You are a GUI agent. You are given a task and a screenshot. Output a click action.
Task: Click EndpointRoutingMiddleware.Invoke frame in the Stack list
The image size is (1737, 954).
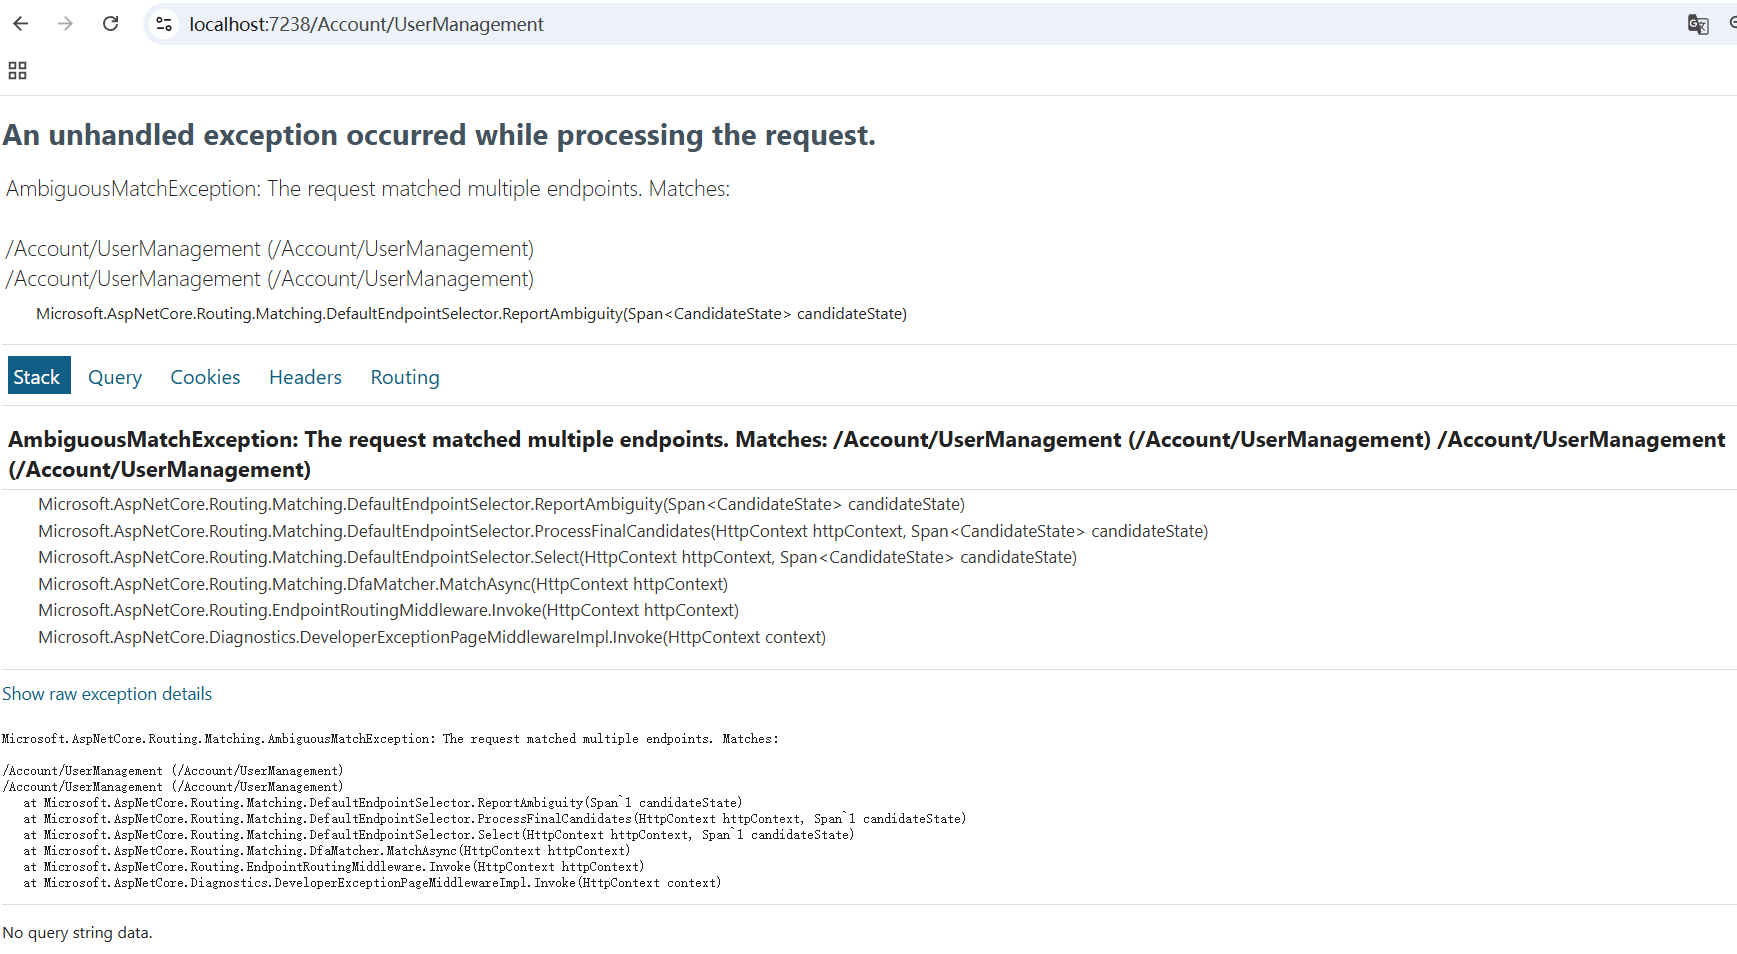[388, 610]
